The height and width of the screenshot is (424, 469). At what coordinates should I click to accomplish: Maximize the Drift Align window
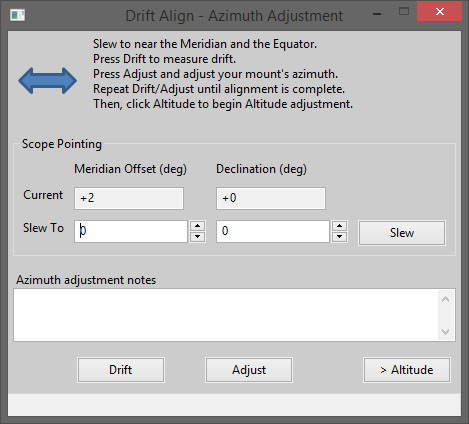tap(404, 12)
